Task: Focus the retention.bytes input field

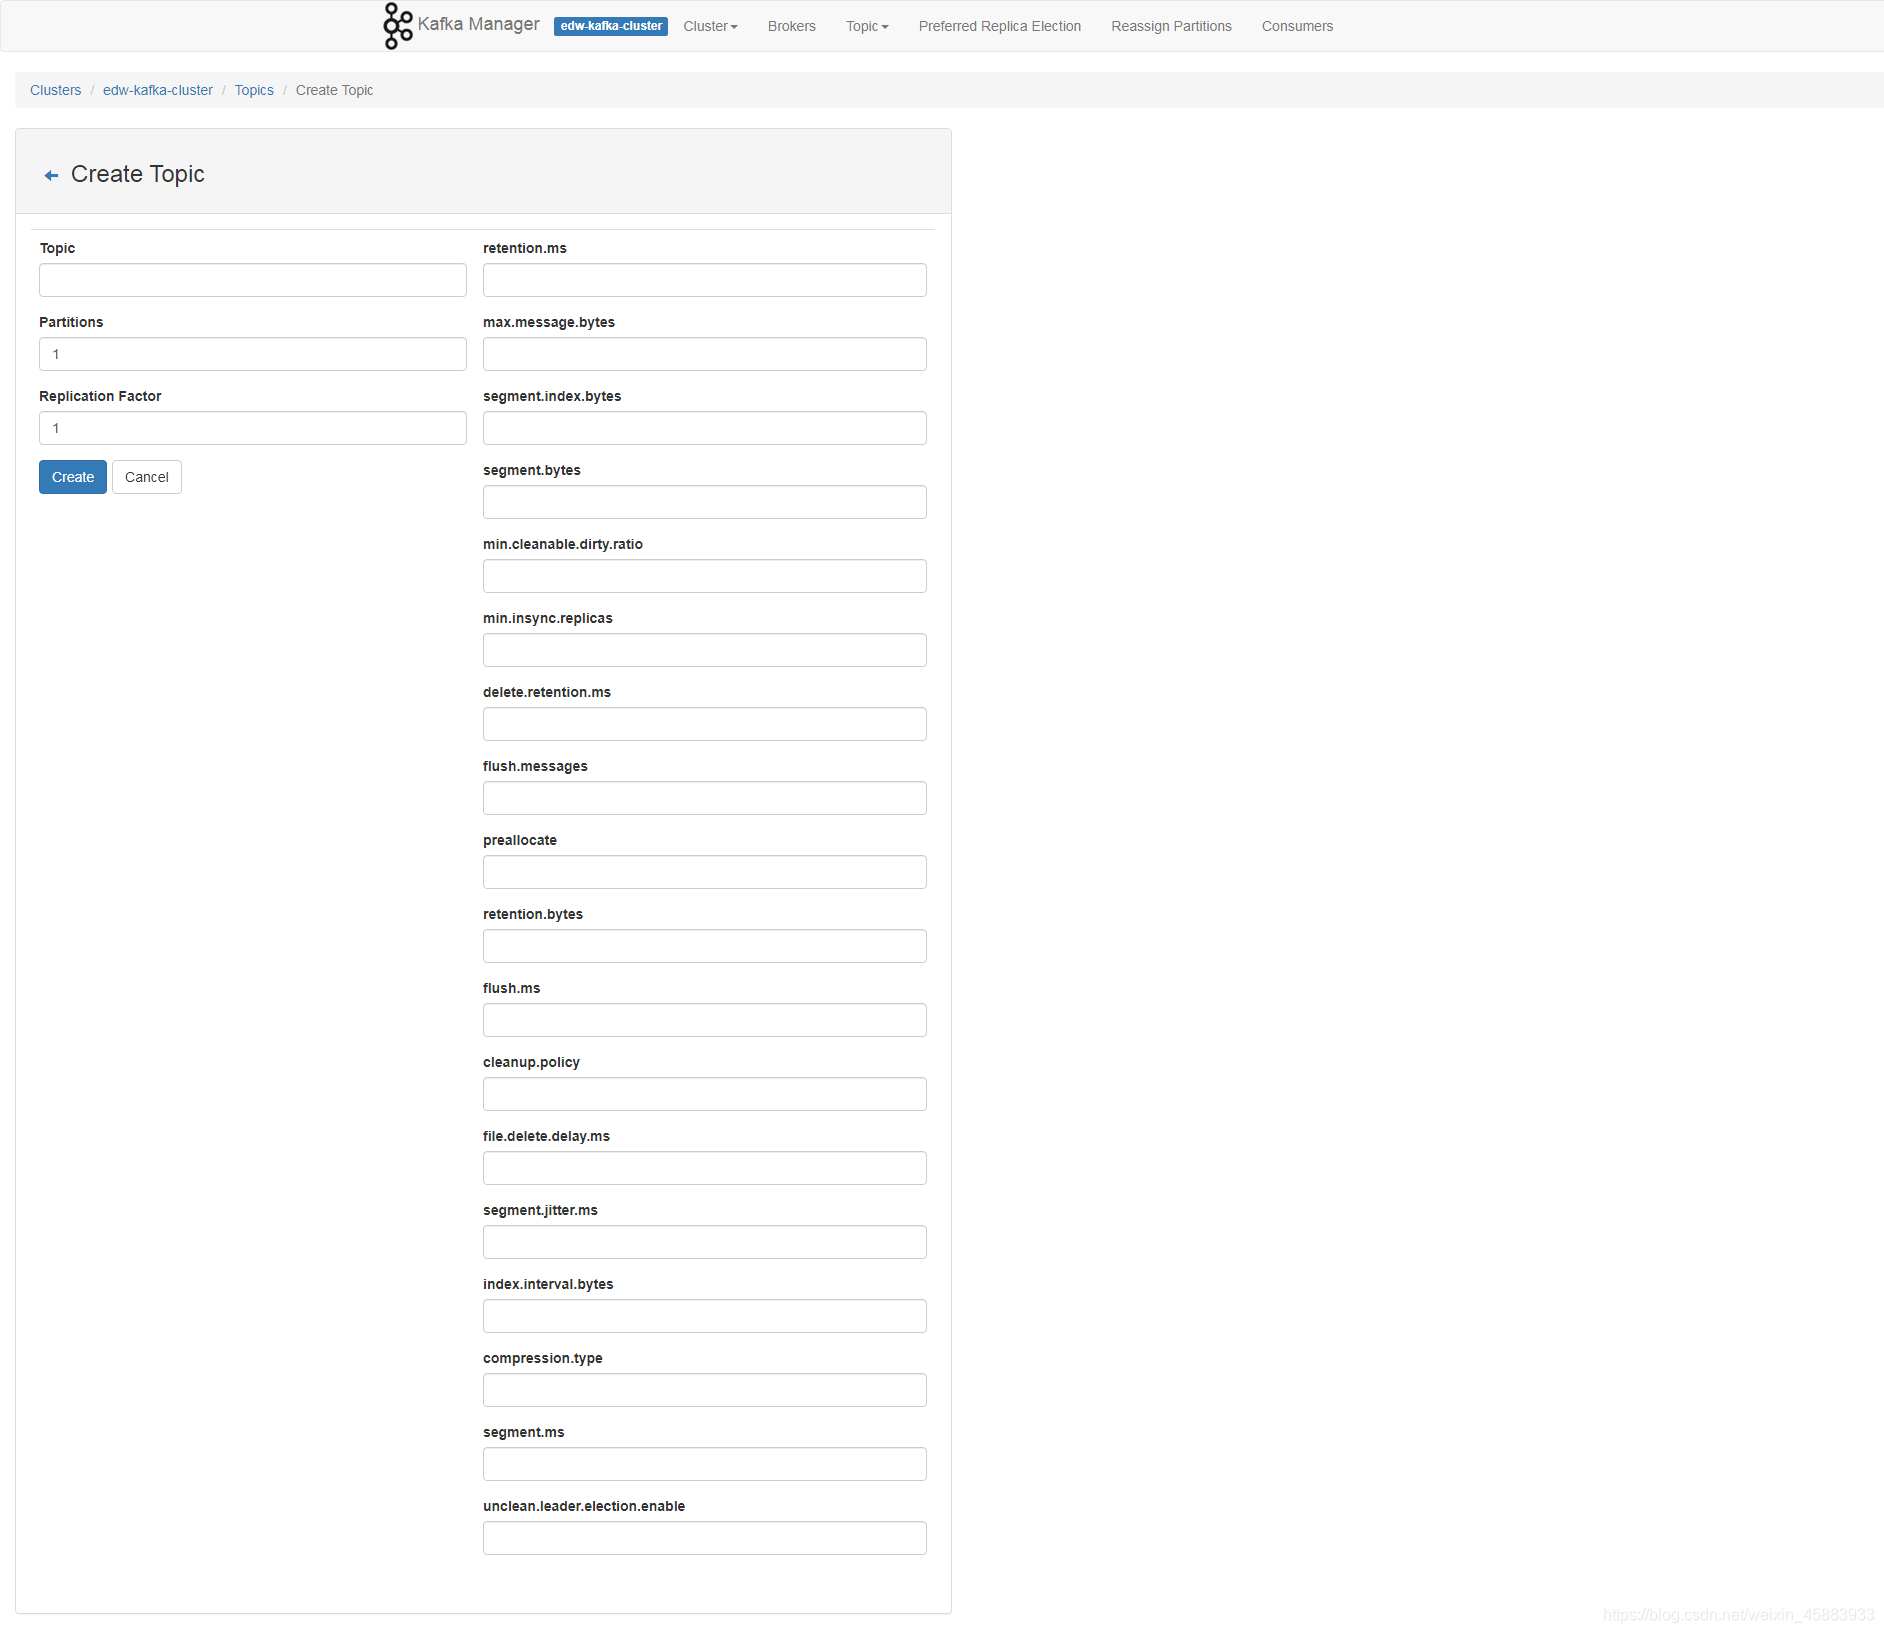Action: [705, 946]
